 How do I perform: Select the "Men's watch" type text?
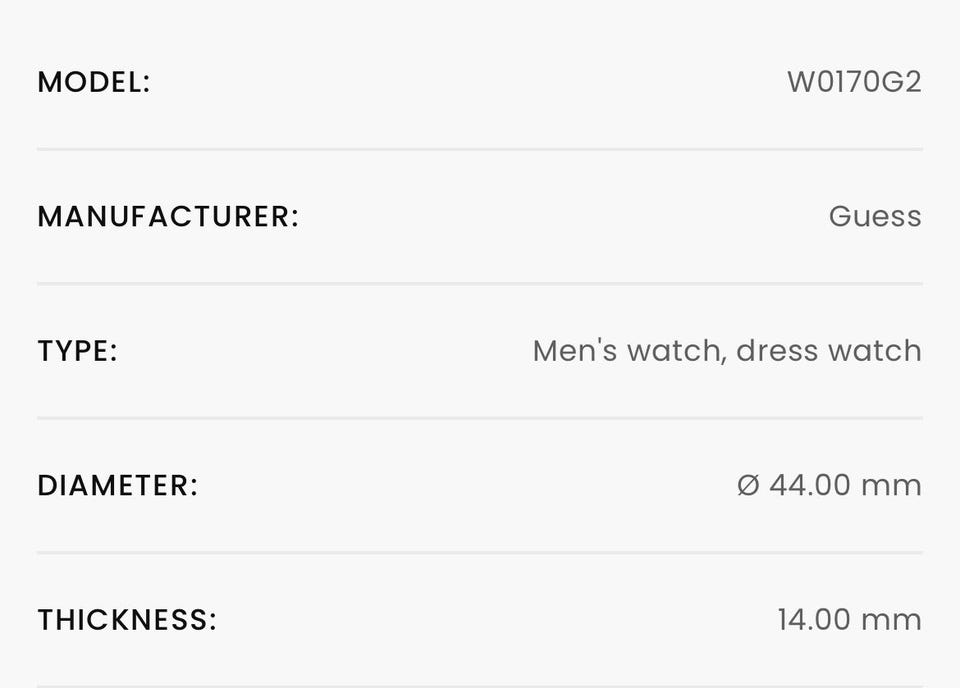pyautogui.click(x=627, y=351)
